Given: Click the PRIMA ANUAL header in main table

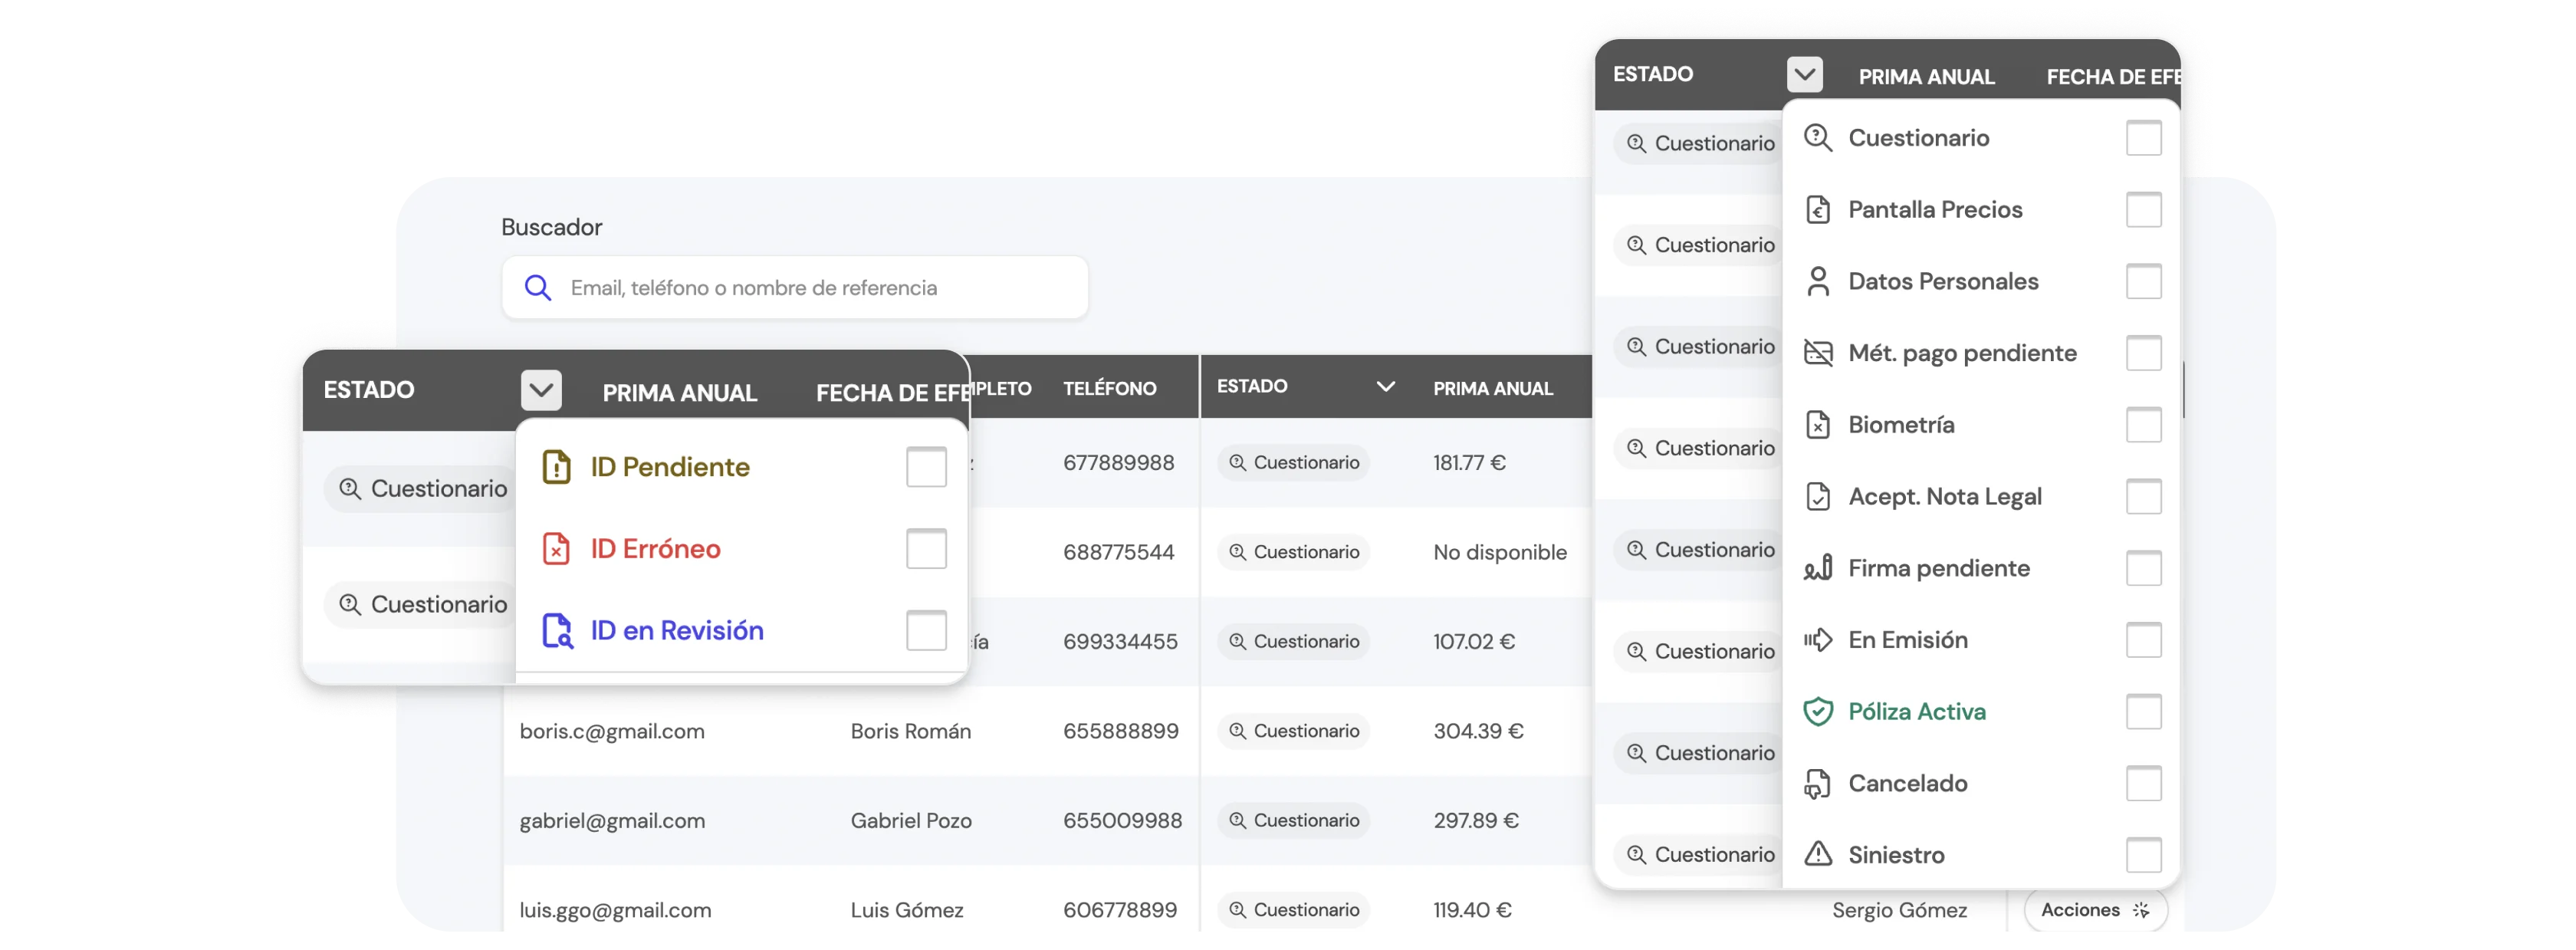Looking at the screenshot, I should [1492, 389].
